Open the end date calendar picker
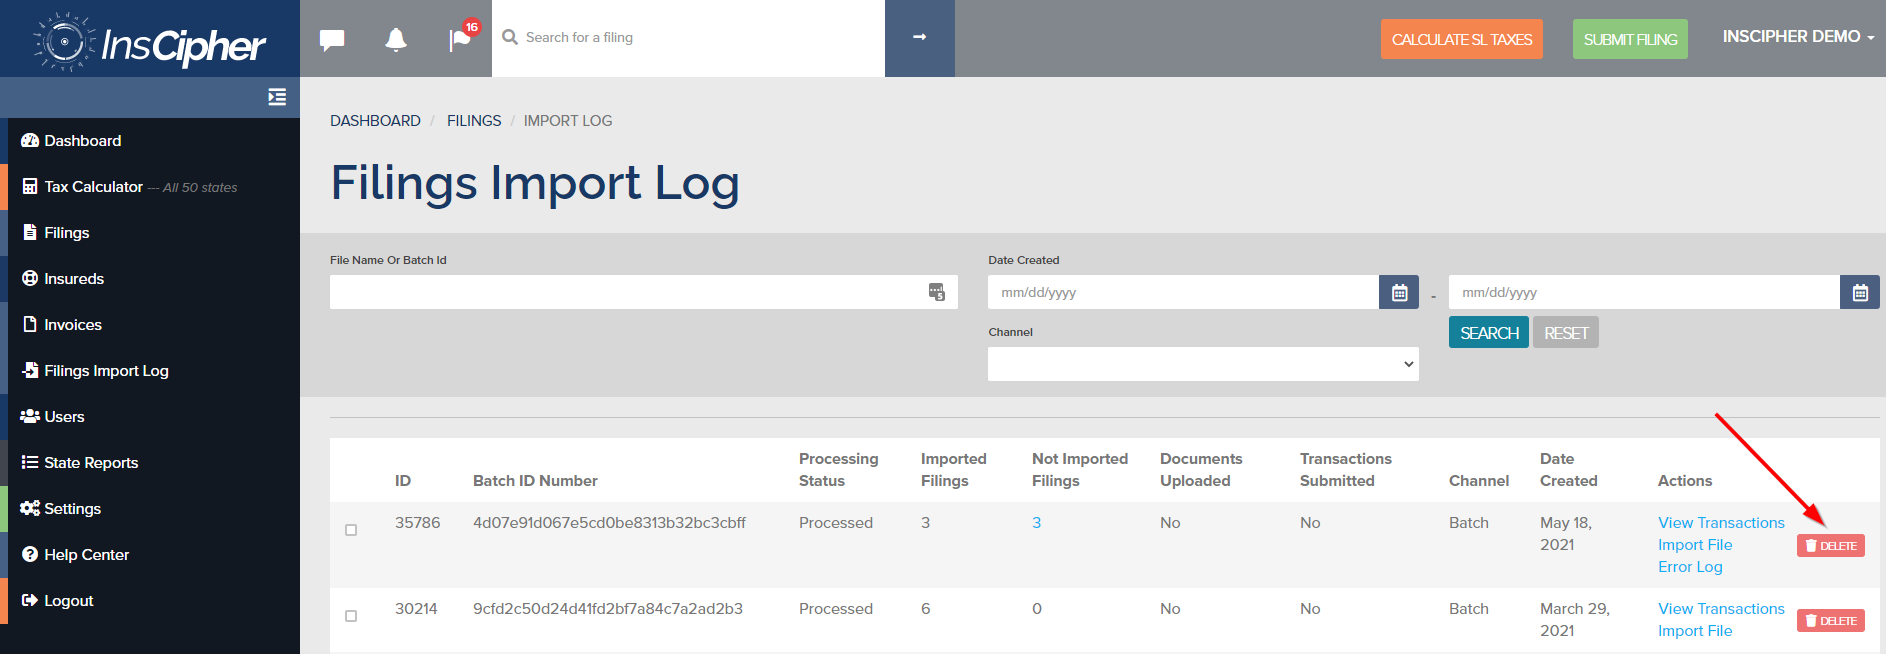1886x654 pixels. tap(1860, 292)
